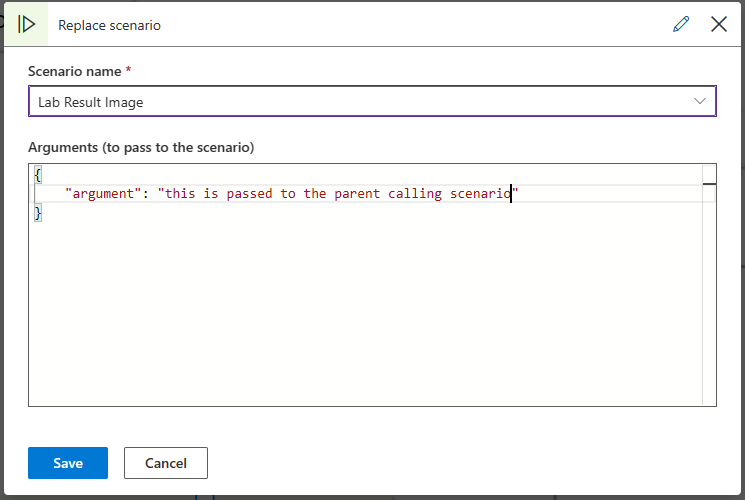Click the red required asterisk

tap(129, 71)
